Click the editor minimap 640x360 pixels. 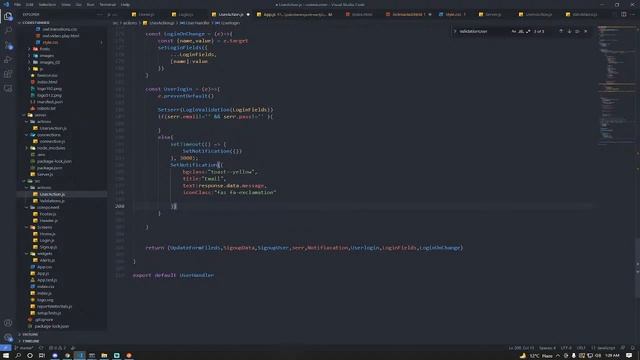(x=616, y=86)
